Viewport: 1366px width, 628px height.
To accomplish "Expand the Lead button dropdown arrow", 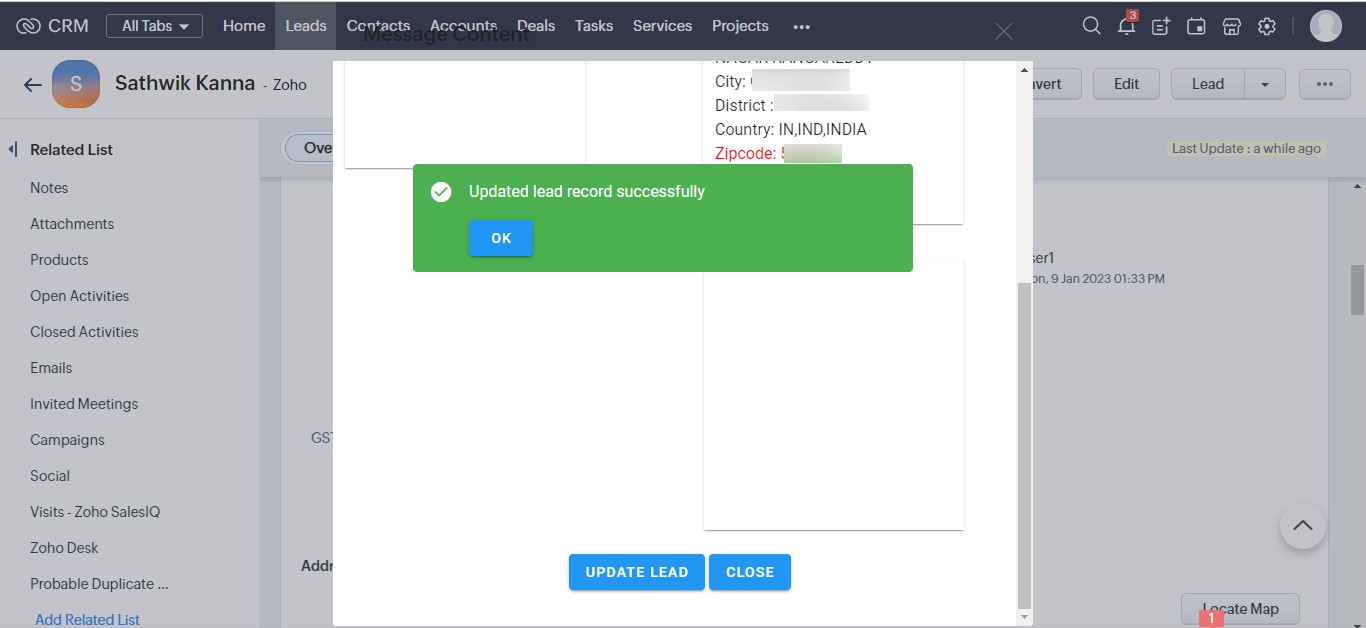I will coord(1265,84).
